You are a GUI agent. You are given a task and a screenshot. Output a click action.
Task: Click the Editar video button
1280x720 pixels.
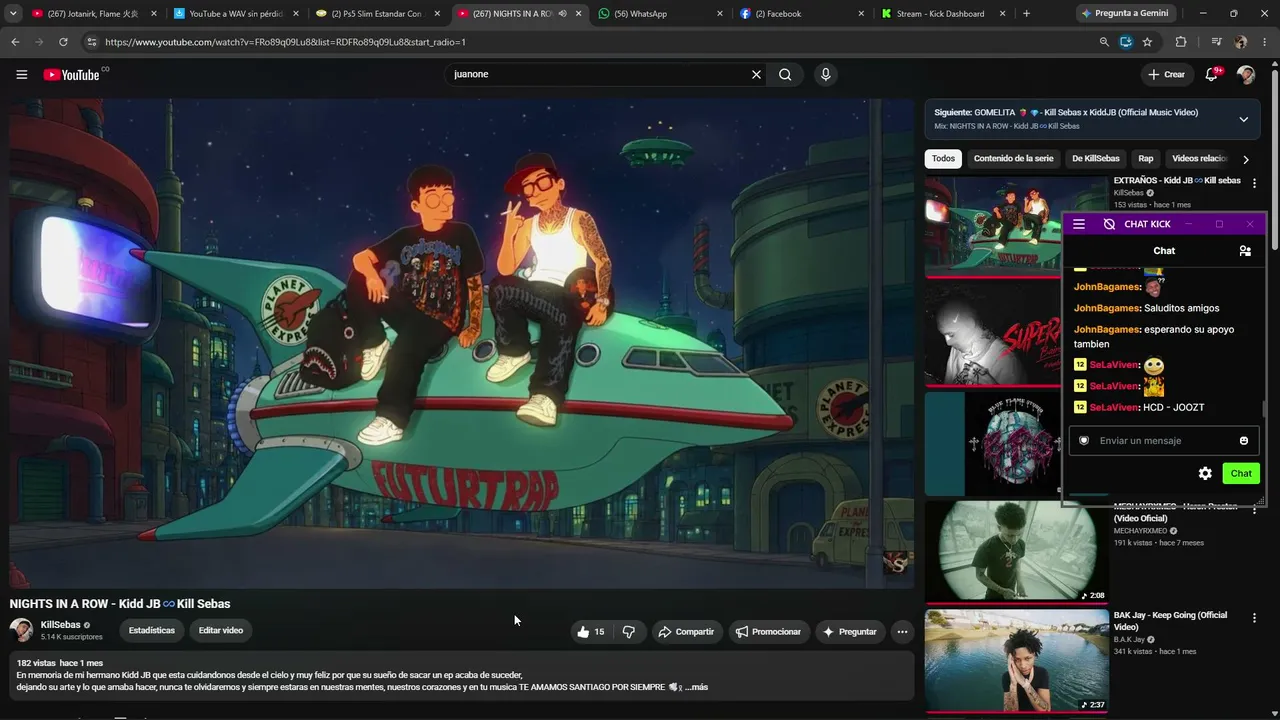pyautogui.click(x=221, y=631)
